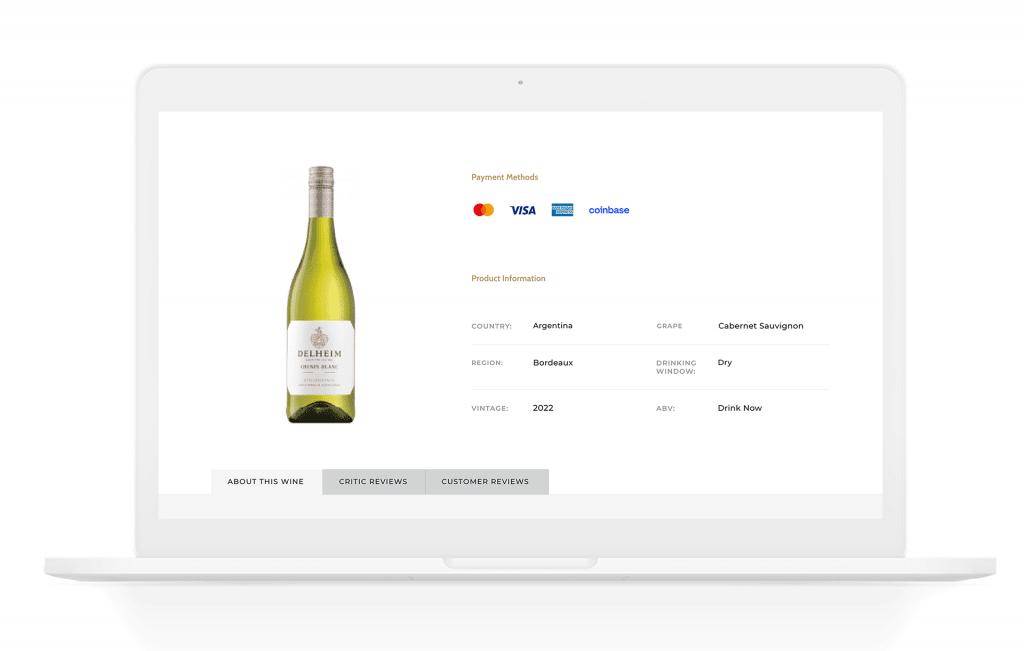Select the Drink Now value text
Screen dimensions: 1024x651
pyautogui.click(x=740, y=407)
